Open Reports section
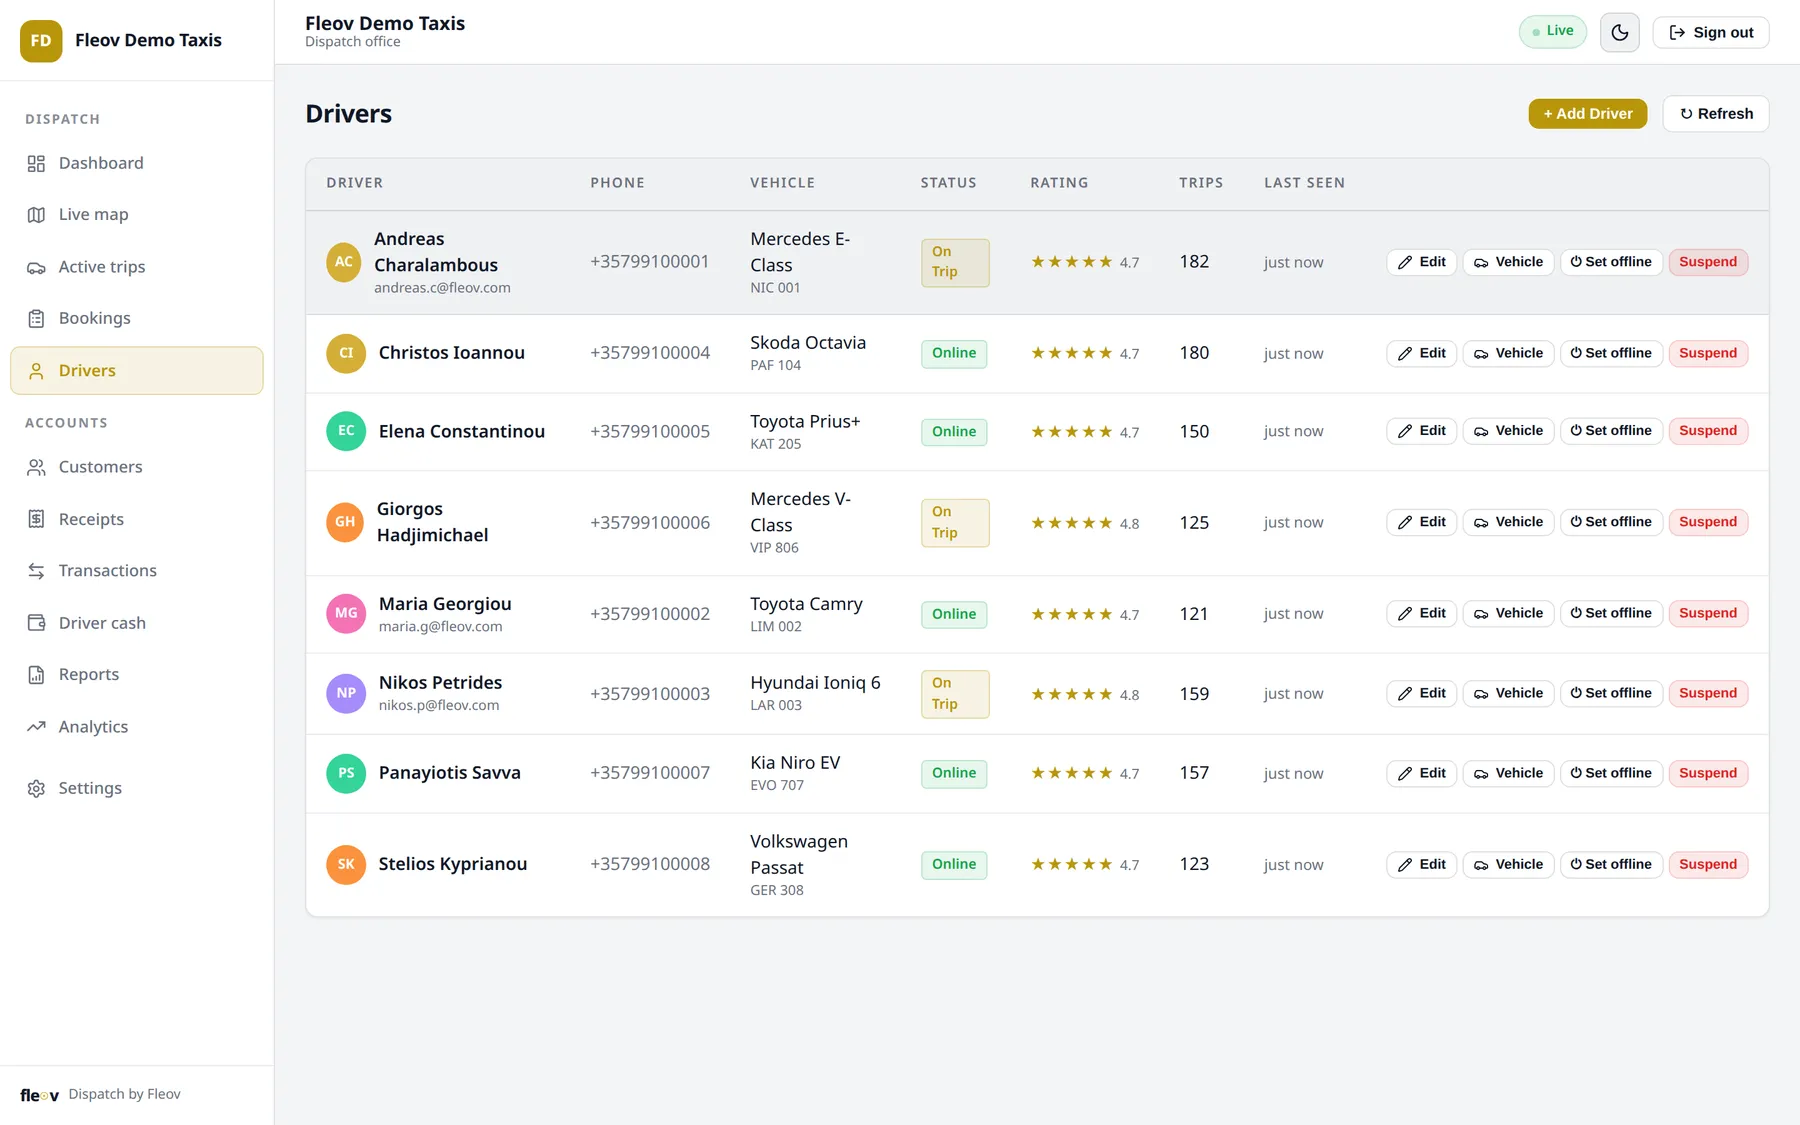 click(137, 674)
